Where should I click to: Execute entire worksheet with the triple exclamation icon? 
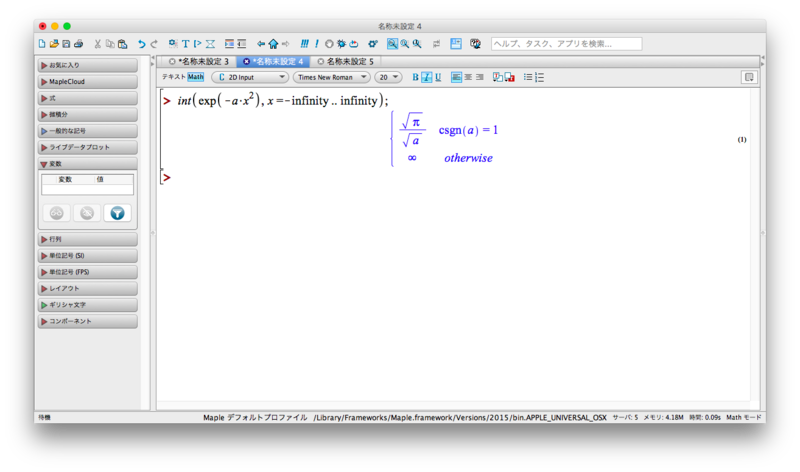(305, 44)
